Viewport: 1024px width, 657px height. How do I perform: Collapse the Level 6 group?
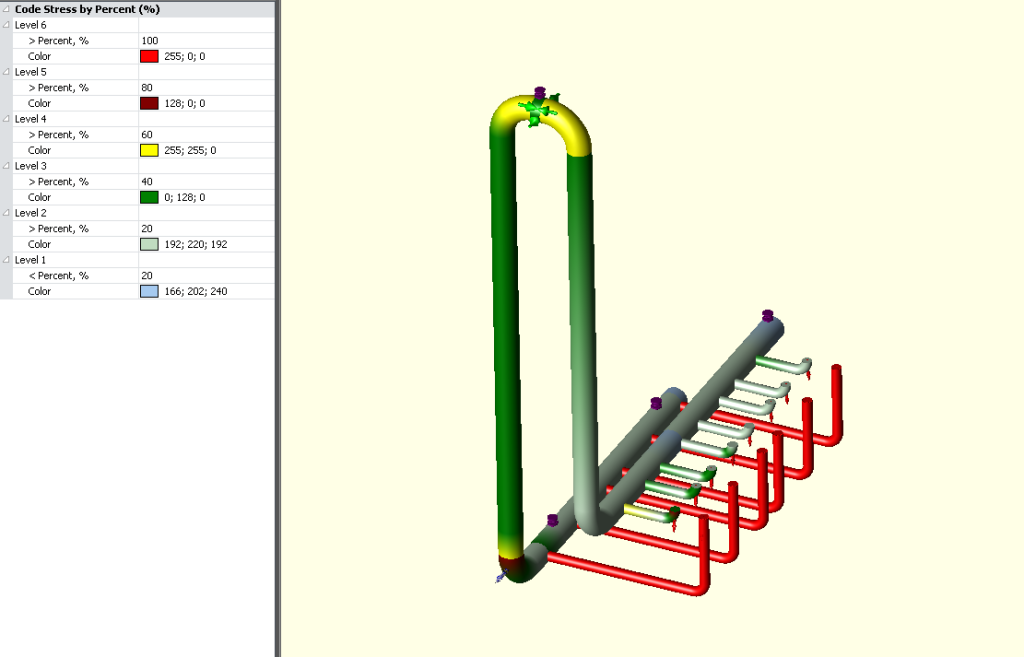point(7,24)
